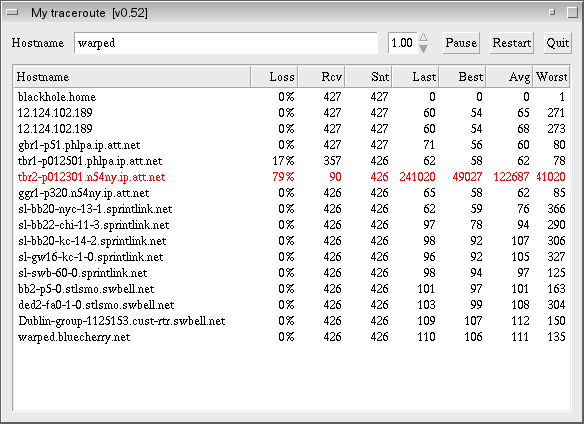Decrease interval with the down arrow
Image resolution: width=584 pixels, height=424 pixels.
click(x=424, y=48)
